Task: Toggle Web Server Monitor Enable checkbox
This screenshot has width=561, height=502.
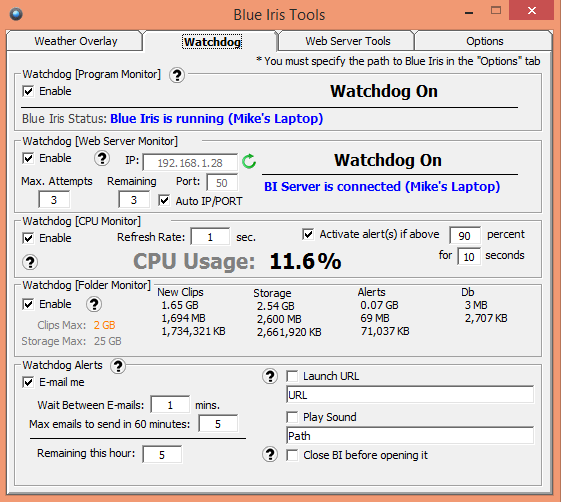Action: [x=28, y=158]
